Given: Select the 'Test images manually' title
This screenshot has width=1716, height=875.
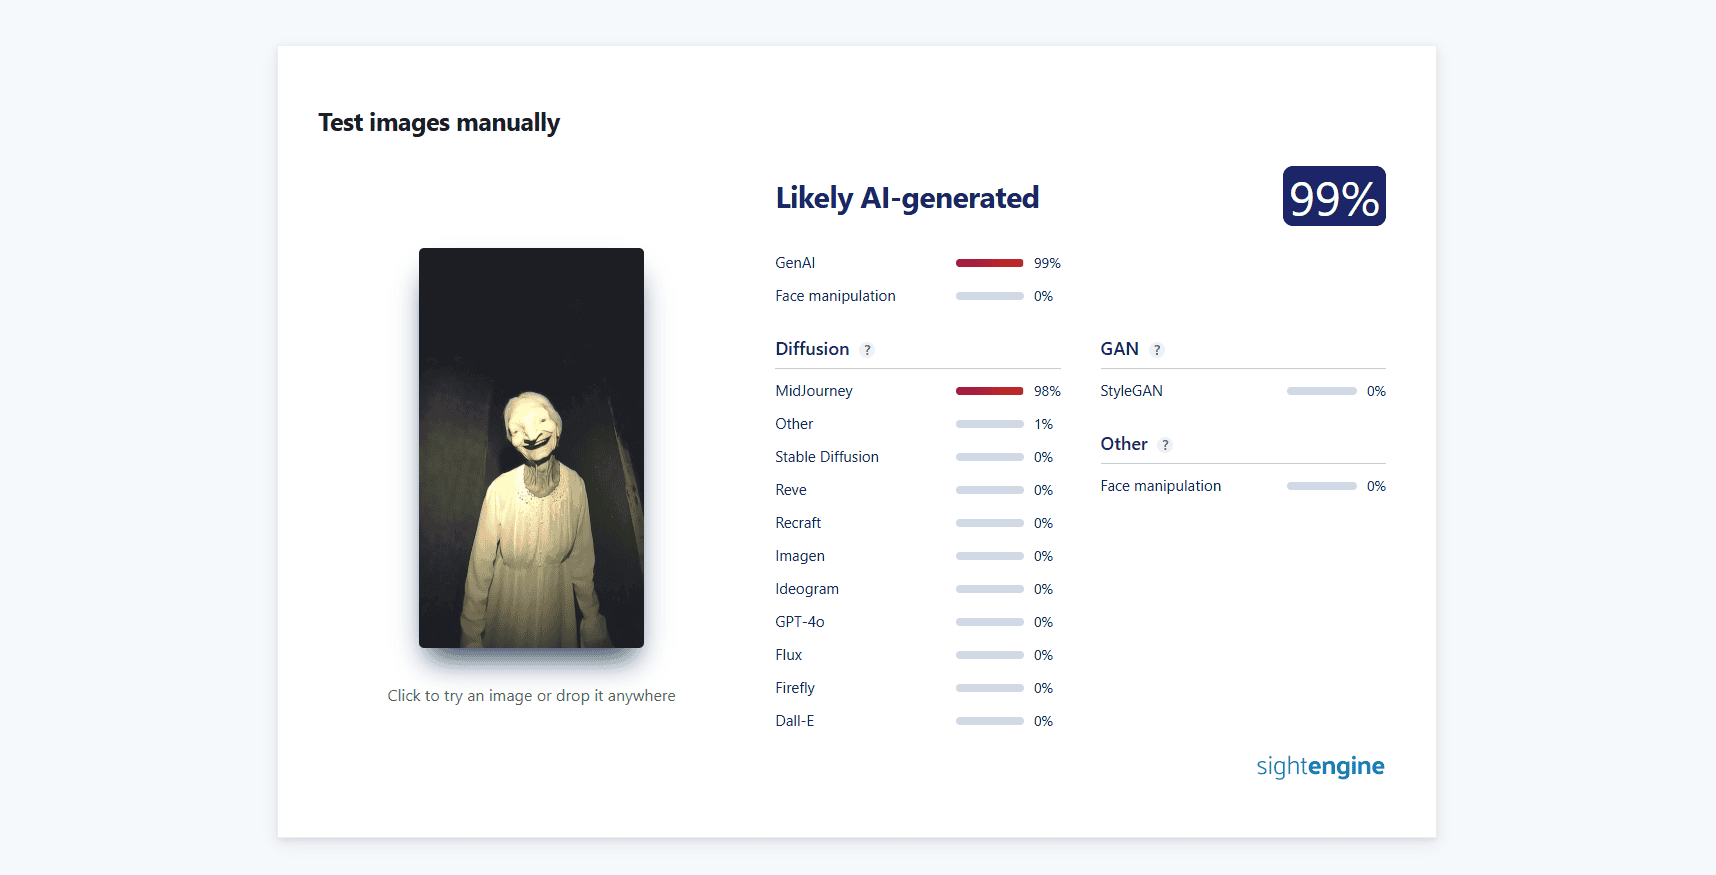Looking at the screenshot, I should coord(439,123).
